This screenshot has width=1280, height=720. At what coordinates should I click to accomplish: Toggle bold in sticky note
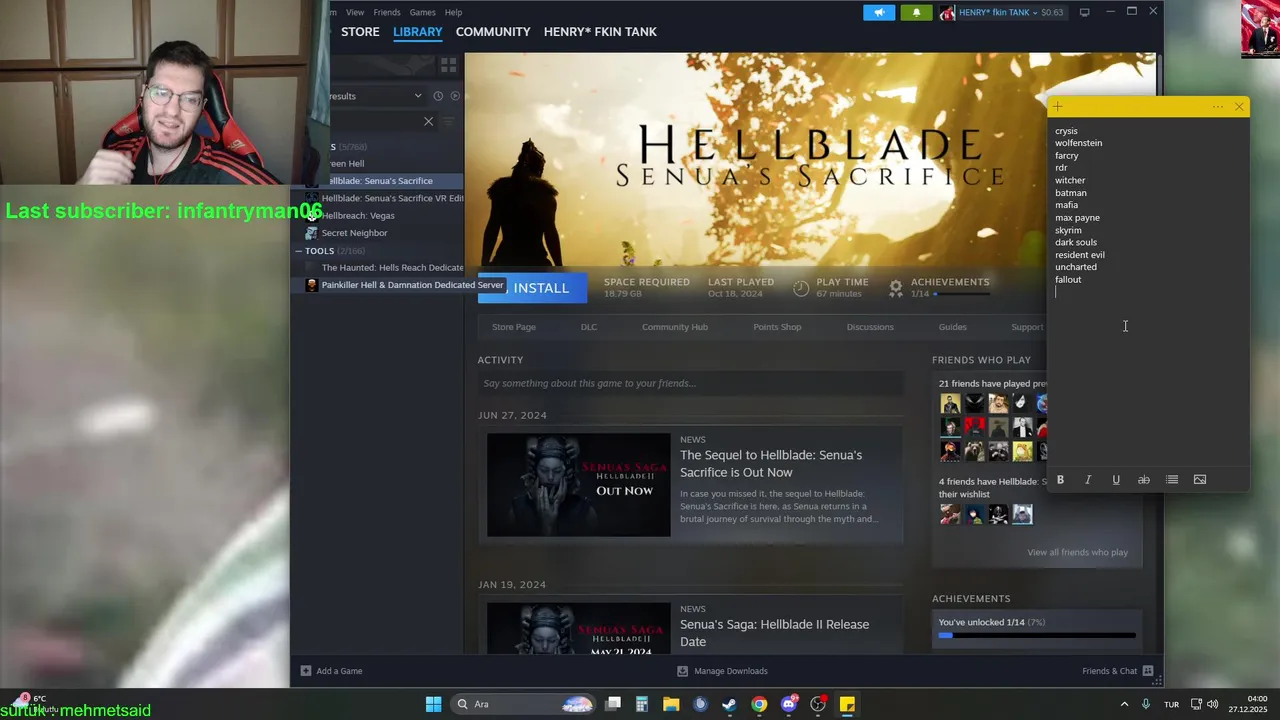click(1060, 480)
